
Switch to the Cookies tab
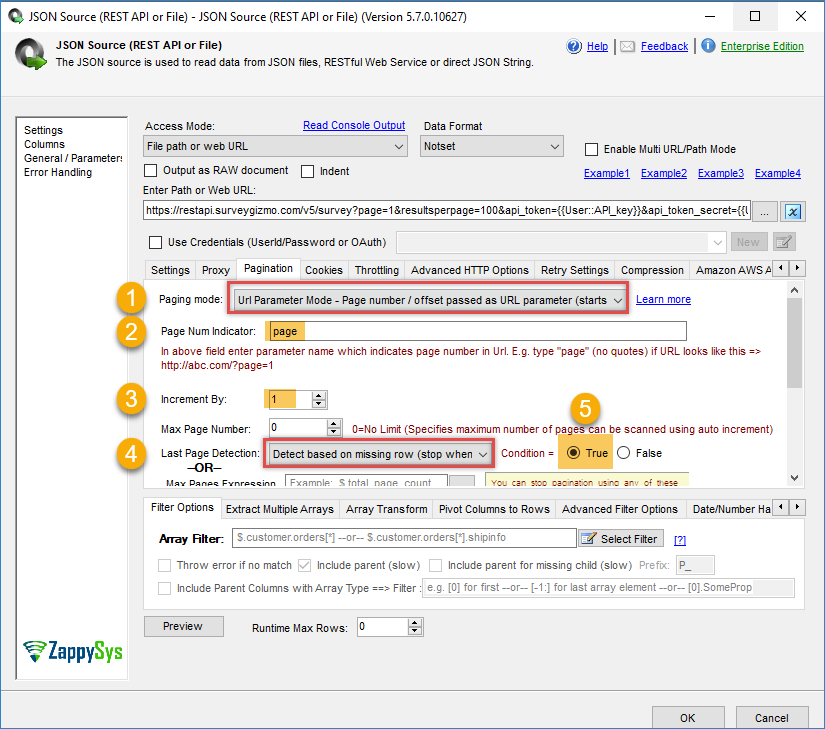click(324, 270)
